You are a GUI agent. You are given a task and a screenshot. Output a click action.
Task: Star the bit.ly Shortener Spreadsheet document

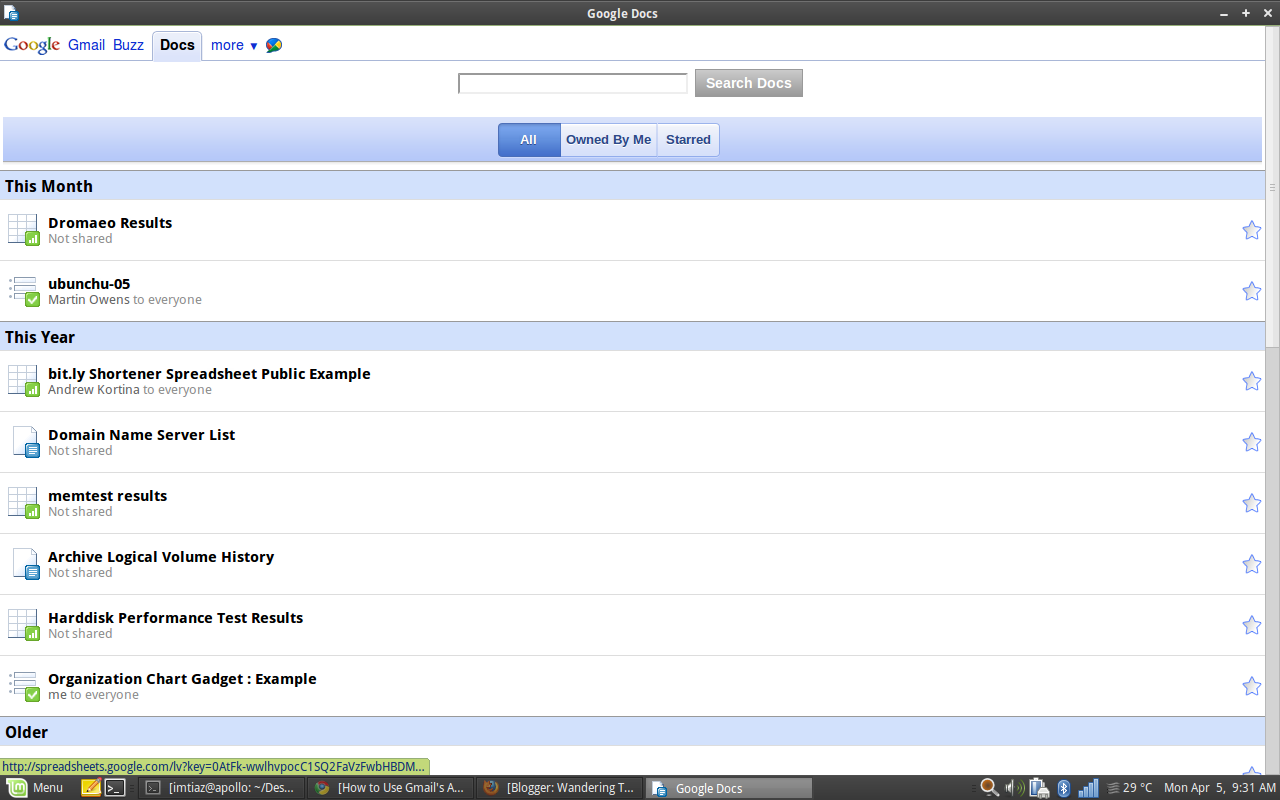click(x=1251, y=381)
